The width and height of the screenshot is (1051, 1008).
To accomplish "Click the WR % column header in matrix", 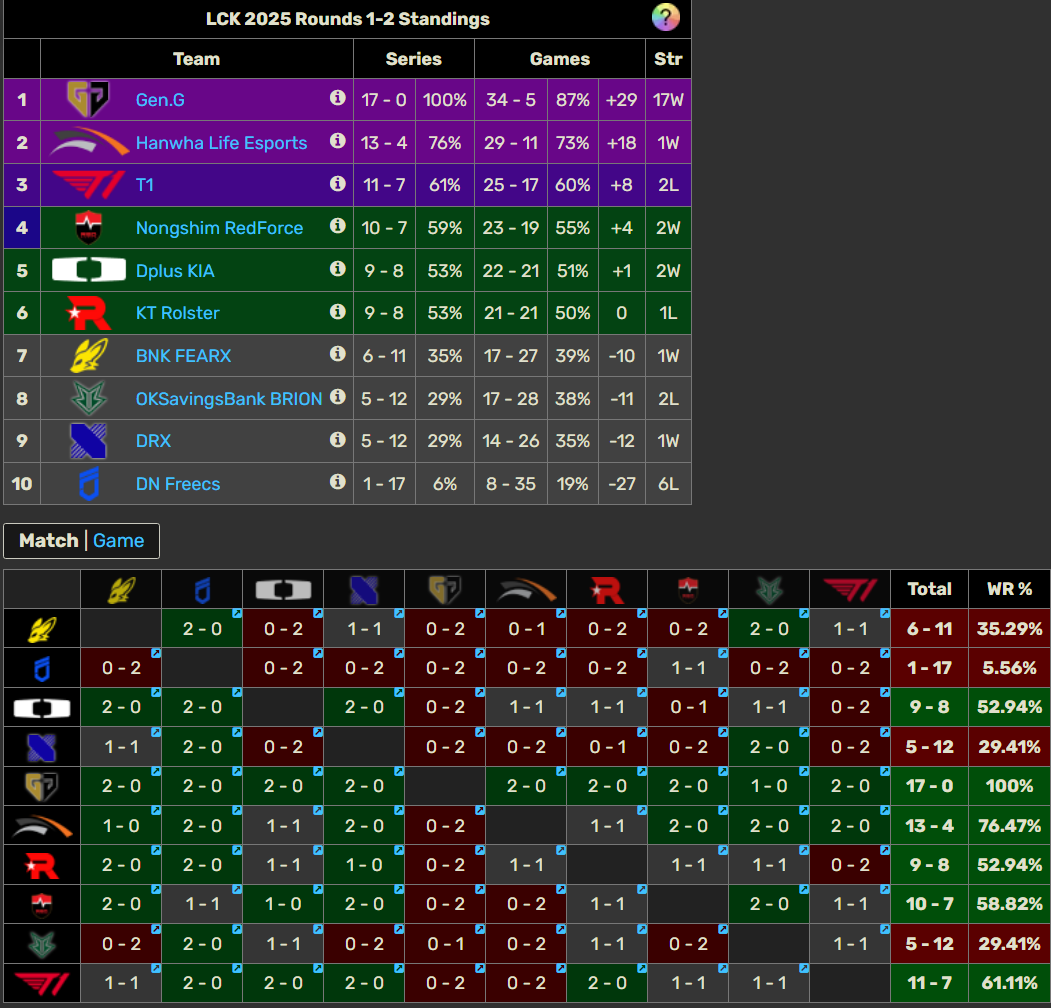I will [1009, 589].
